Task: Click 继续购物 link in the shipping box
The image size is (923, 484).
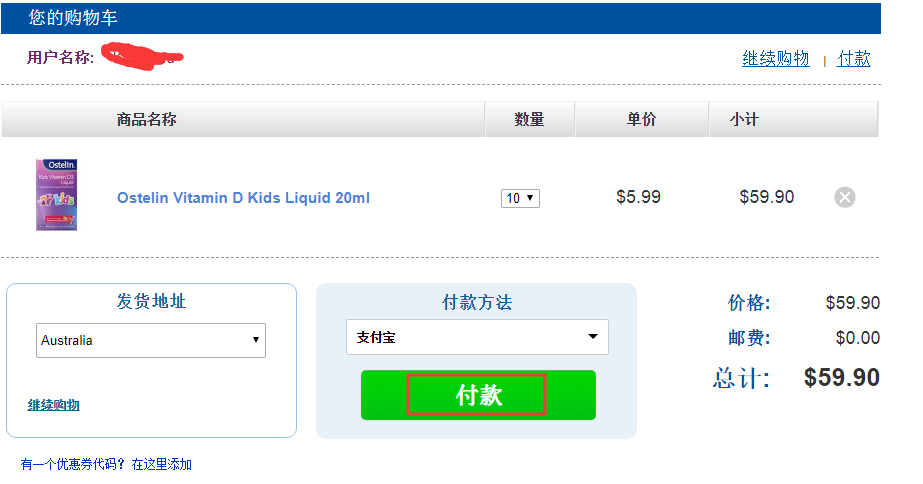Action: coord(53,405)
